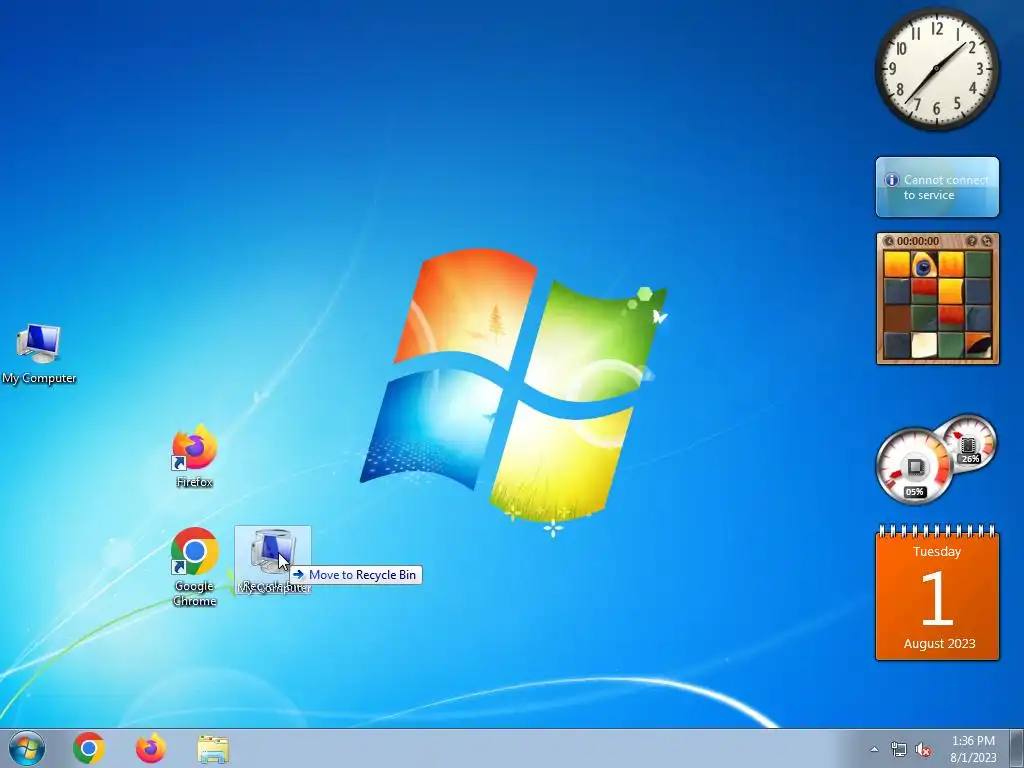Open the Windows Start menu orb

coord(27,748)
